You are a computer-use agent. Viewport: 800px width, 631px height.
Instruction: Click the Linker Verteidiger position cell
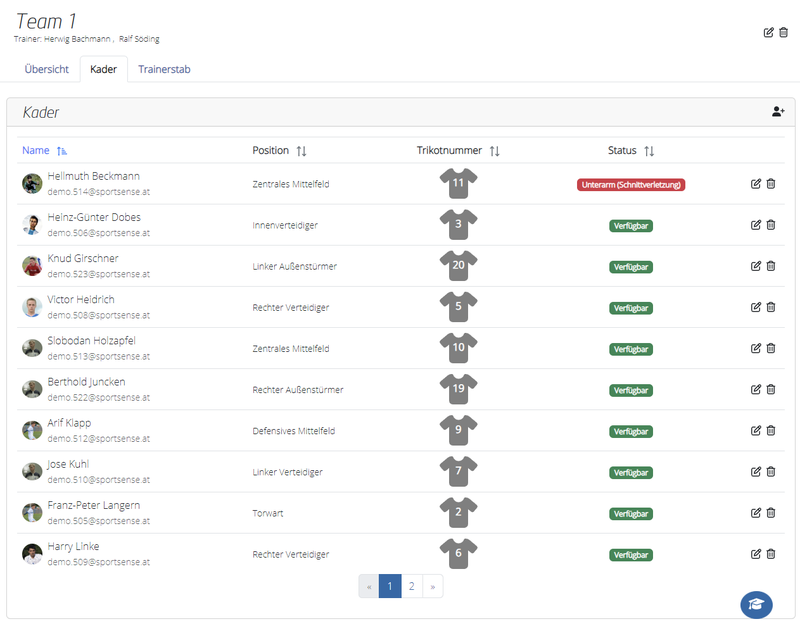(287, 472)
